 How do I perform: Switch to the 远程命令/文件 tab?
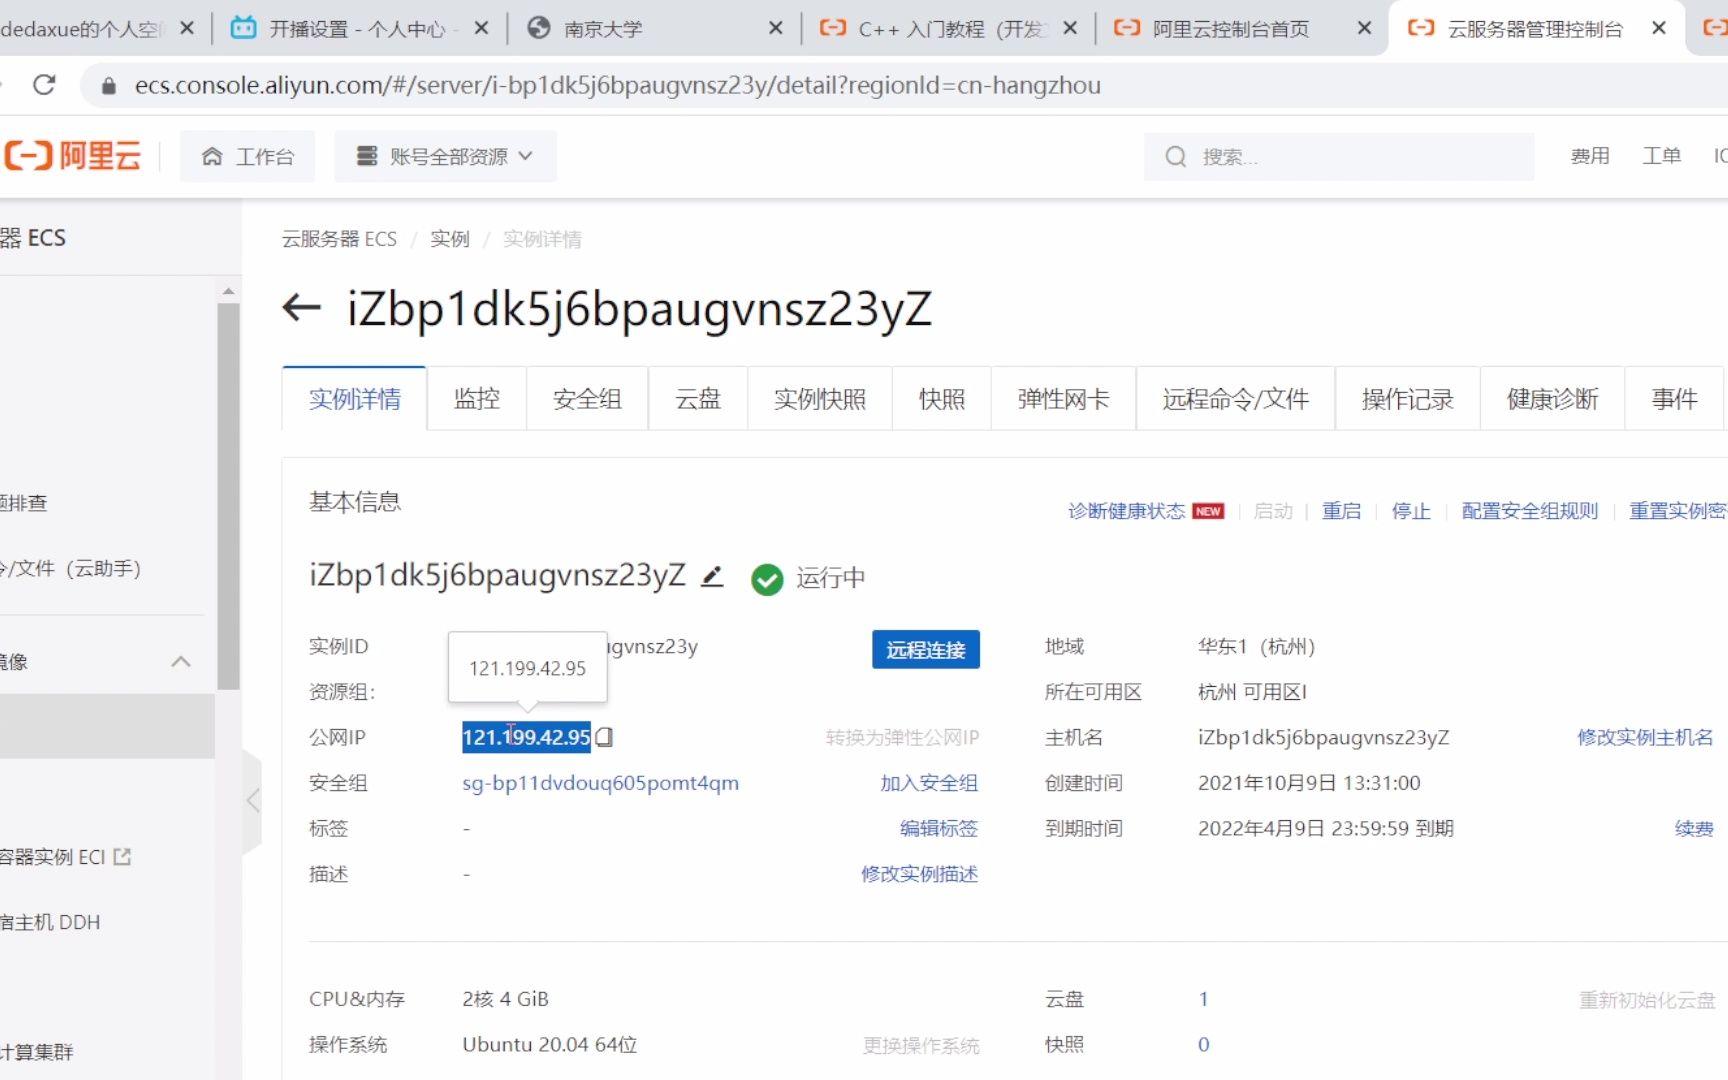coord(1236,399)
